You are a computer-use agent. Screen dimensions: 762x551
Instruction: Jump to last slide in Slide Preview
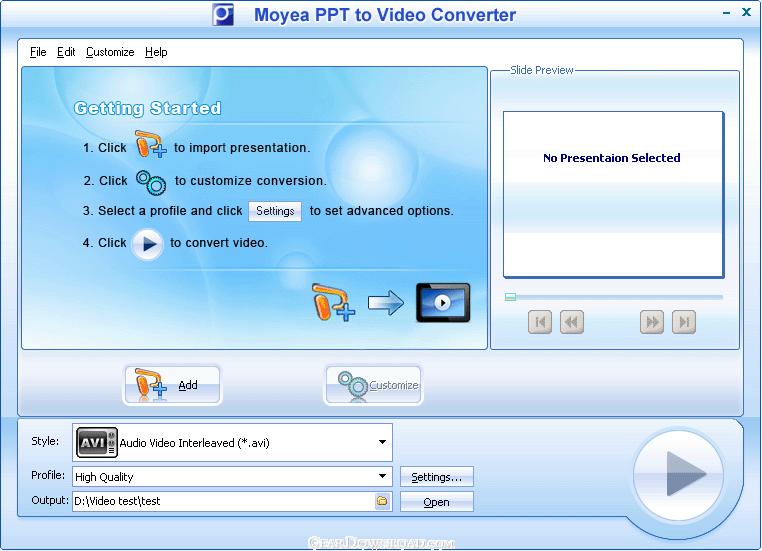[x=684, y=322]
